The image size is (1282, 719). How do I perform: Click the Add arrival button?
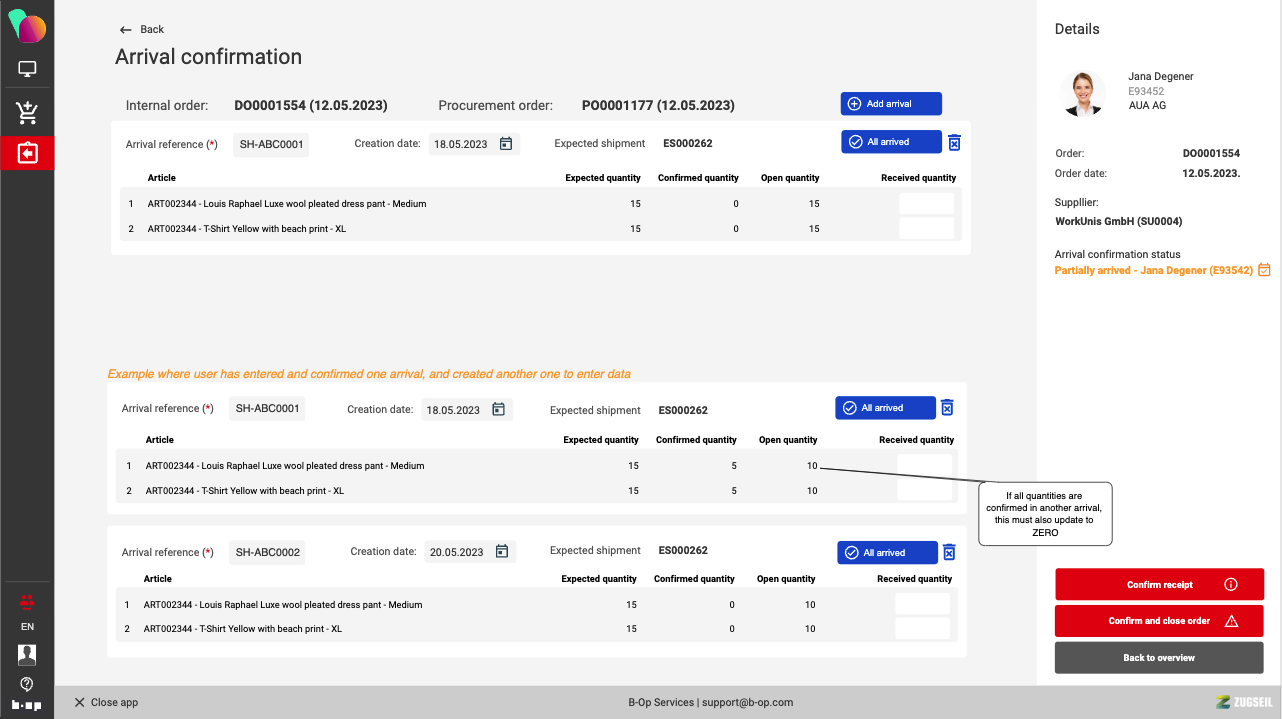point(890,104)
